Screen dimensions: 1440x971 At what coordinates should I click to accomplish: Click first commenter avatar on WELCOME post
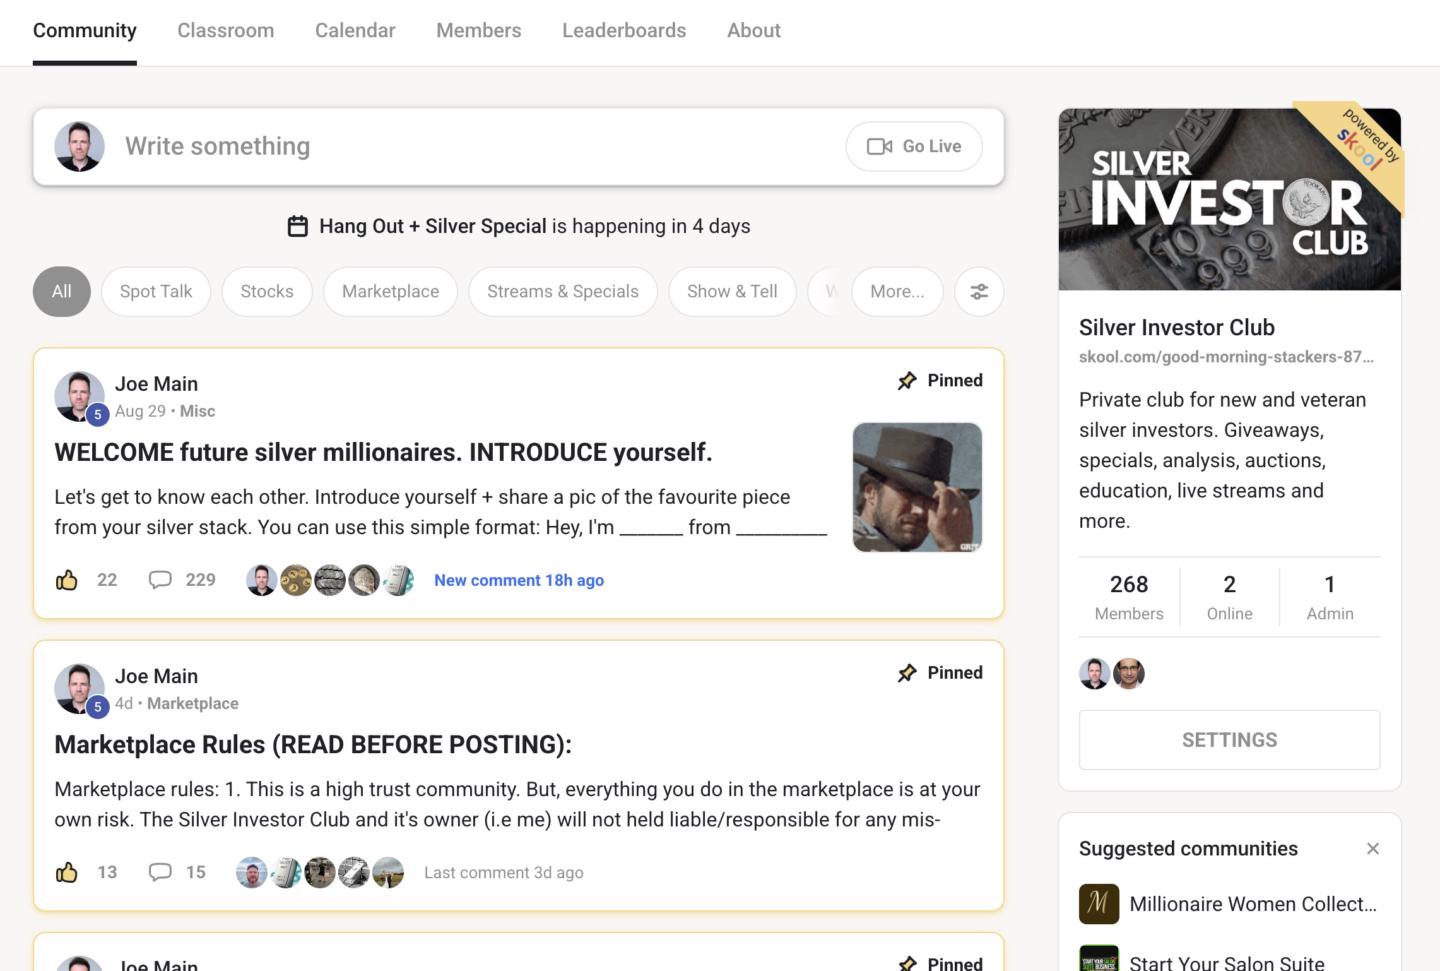[262, 580]
